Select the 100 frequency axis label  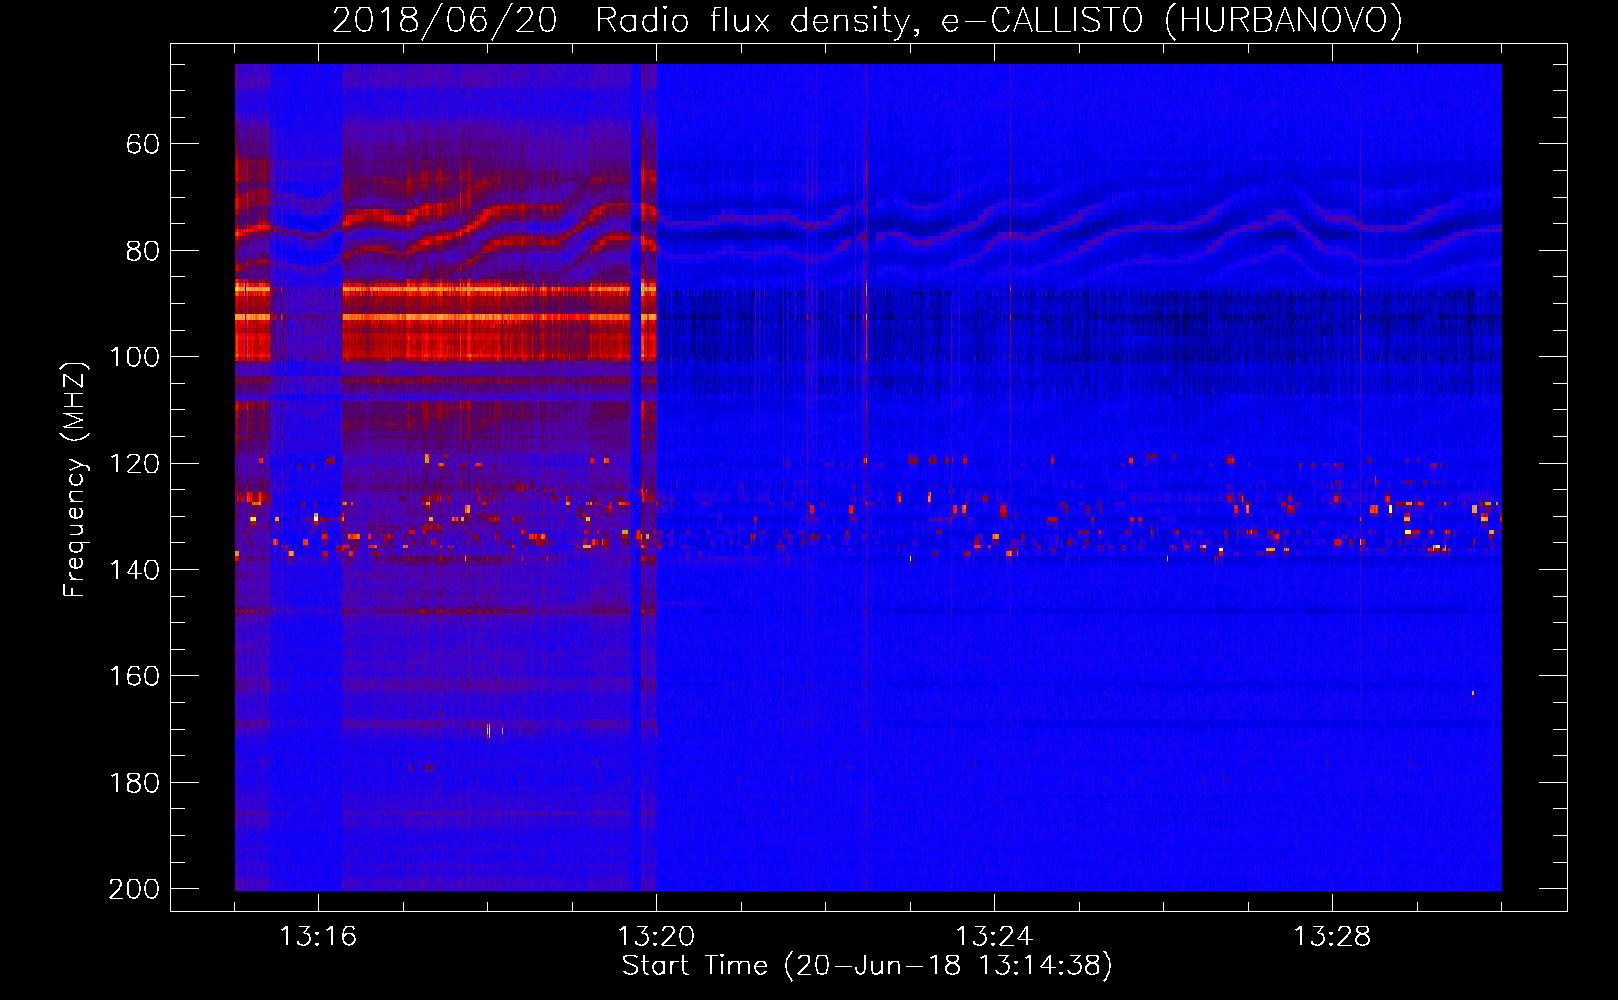pos(135,357)
